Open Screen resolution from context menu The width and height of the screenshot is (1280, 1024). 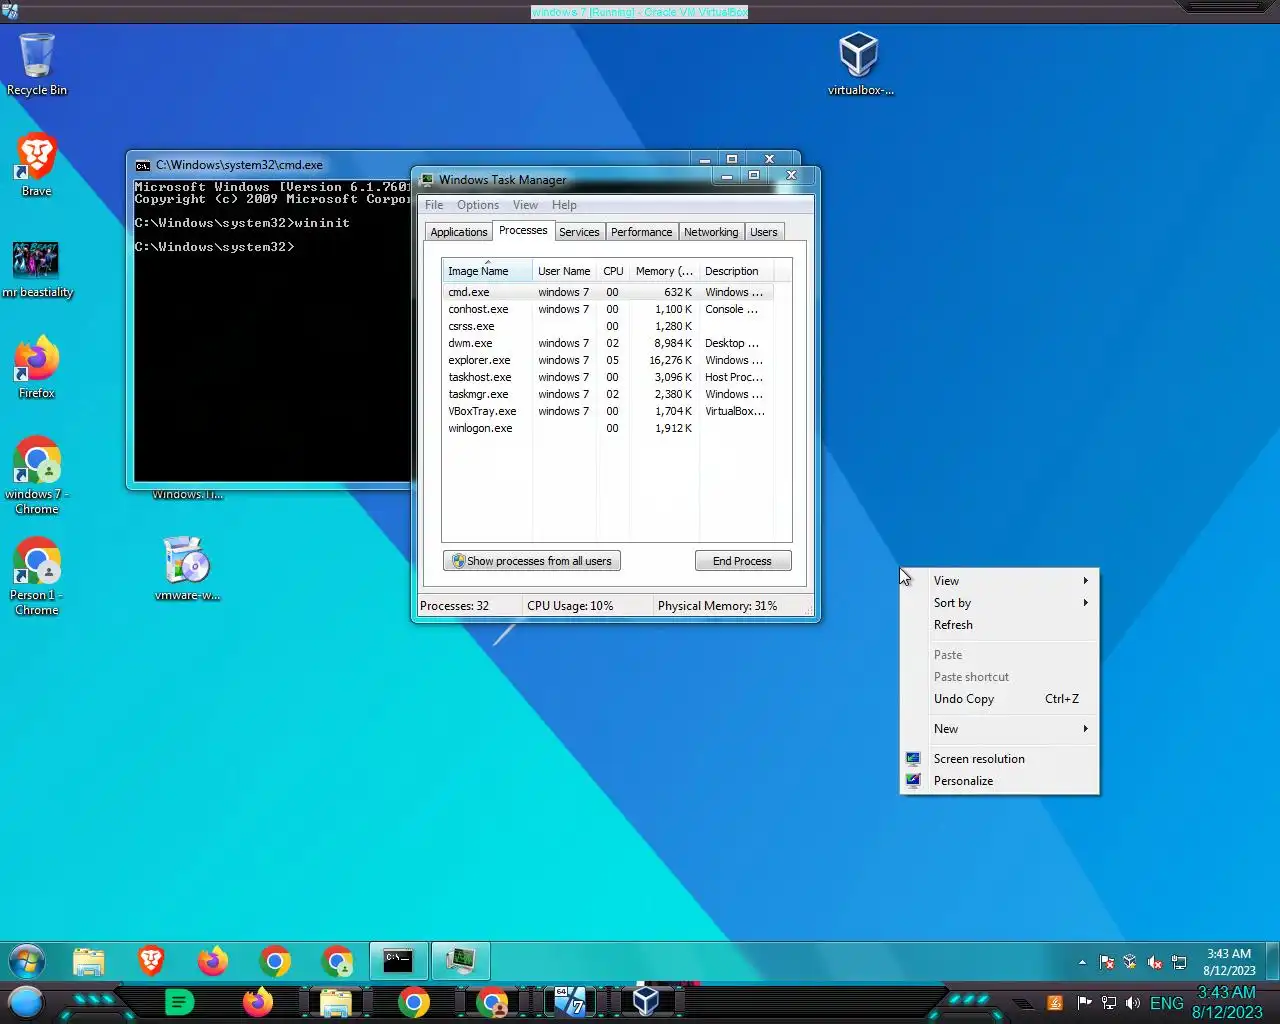[1000, 759]
